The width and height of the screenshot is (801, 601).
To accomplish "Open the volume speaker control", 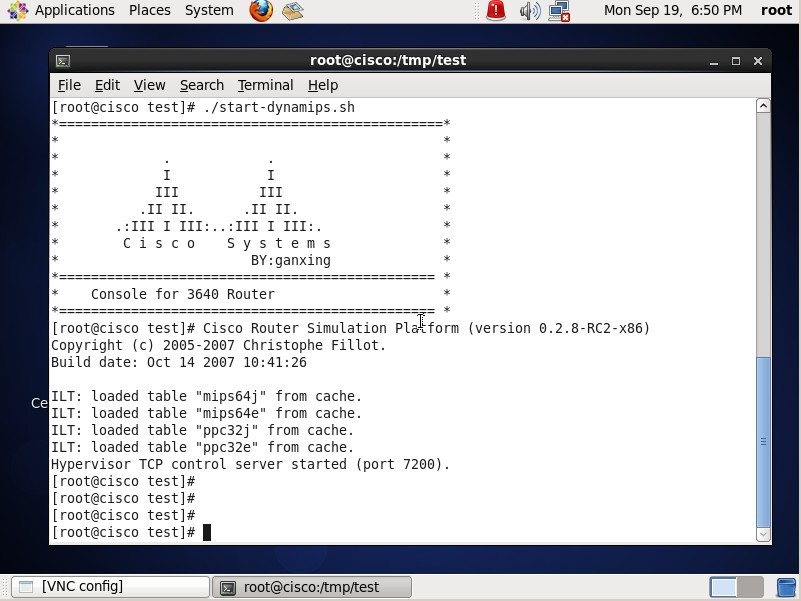I will tap(530, 11).
